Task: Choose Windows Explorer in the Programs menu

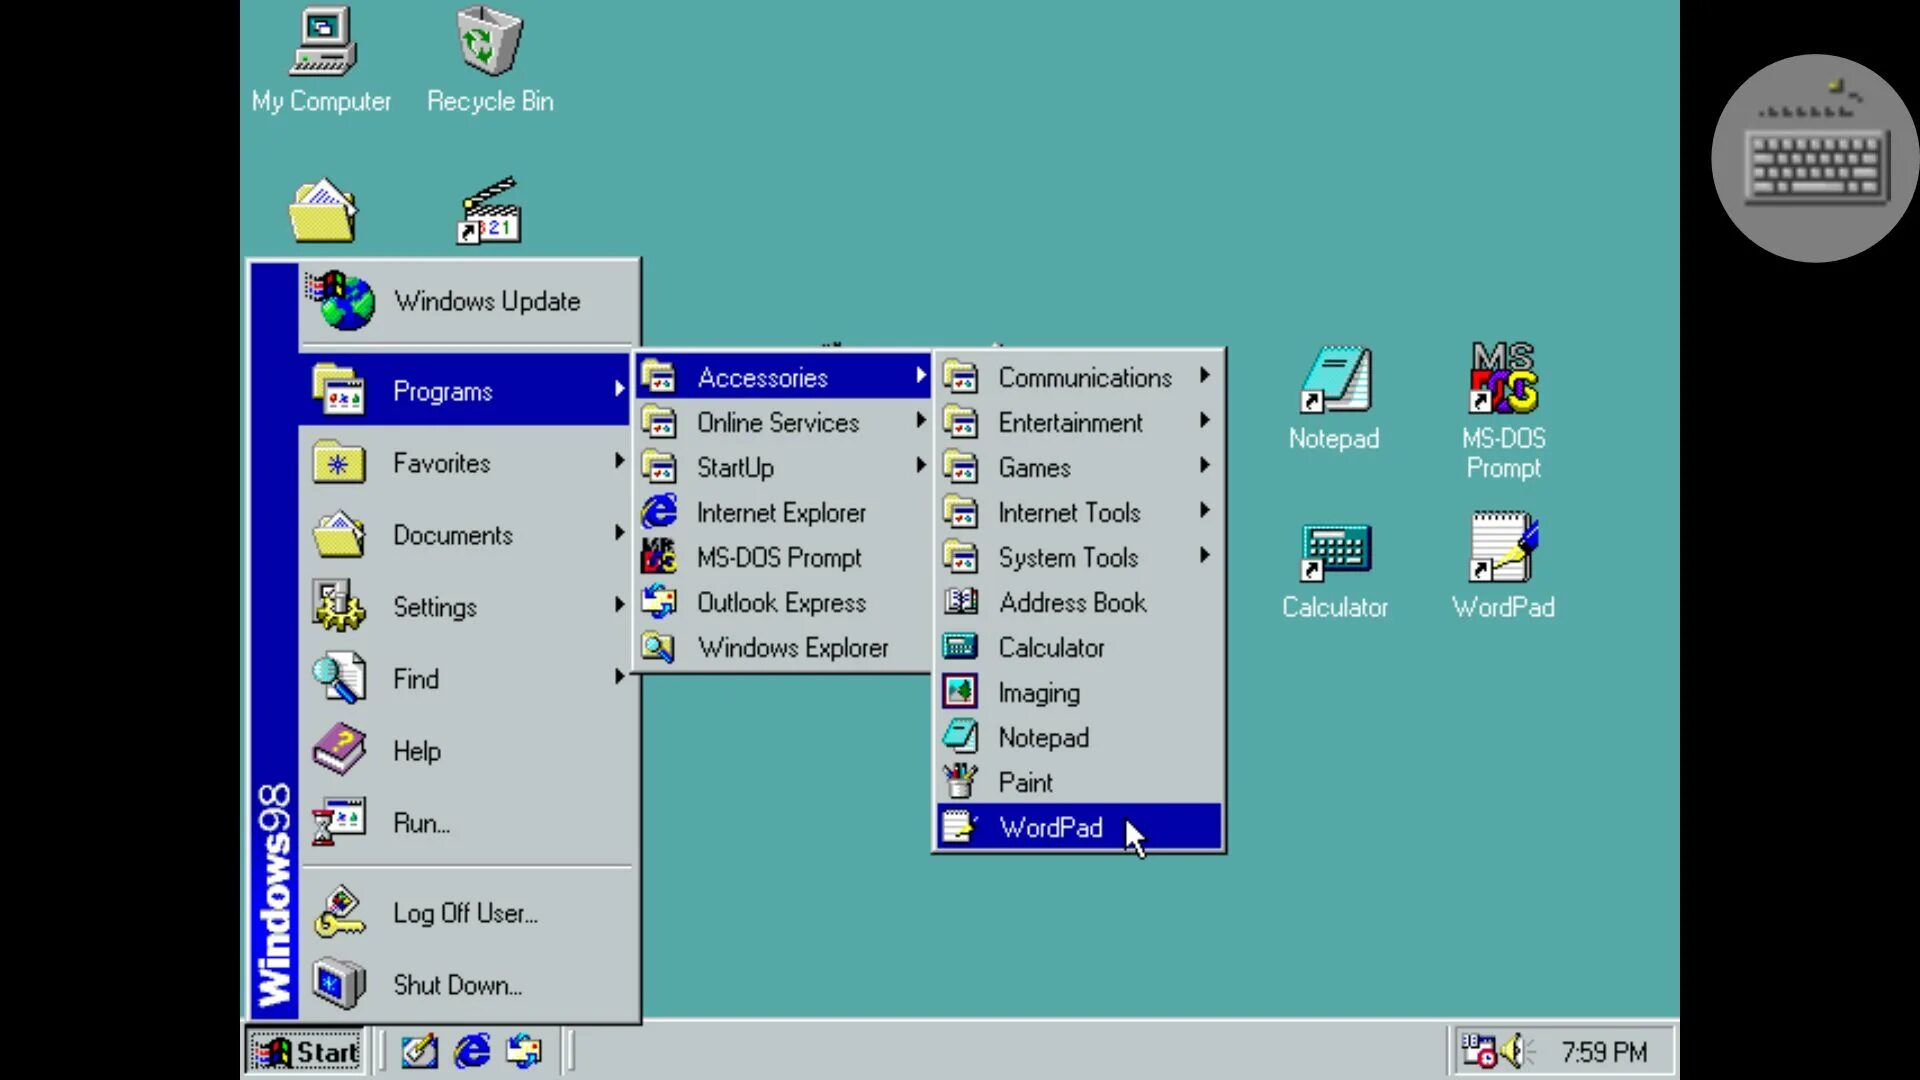Action: pyautogui.click(x=792, y=648)
